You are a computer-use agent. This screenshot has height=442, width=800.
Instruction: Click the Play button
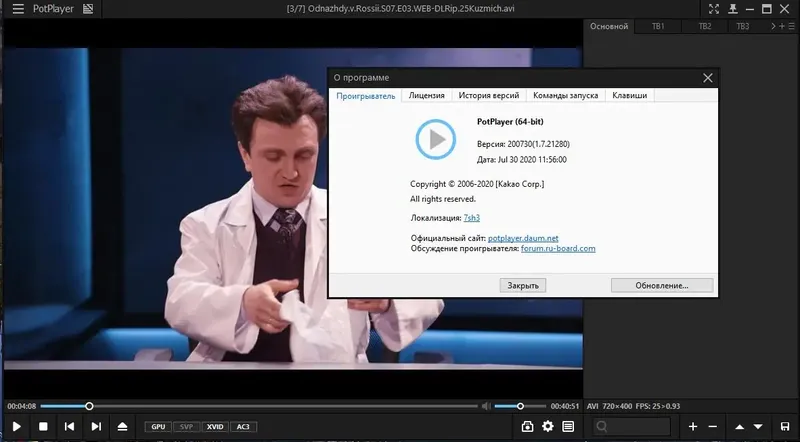16,426
